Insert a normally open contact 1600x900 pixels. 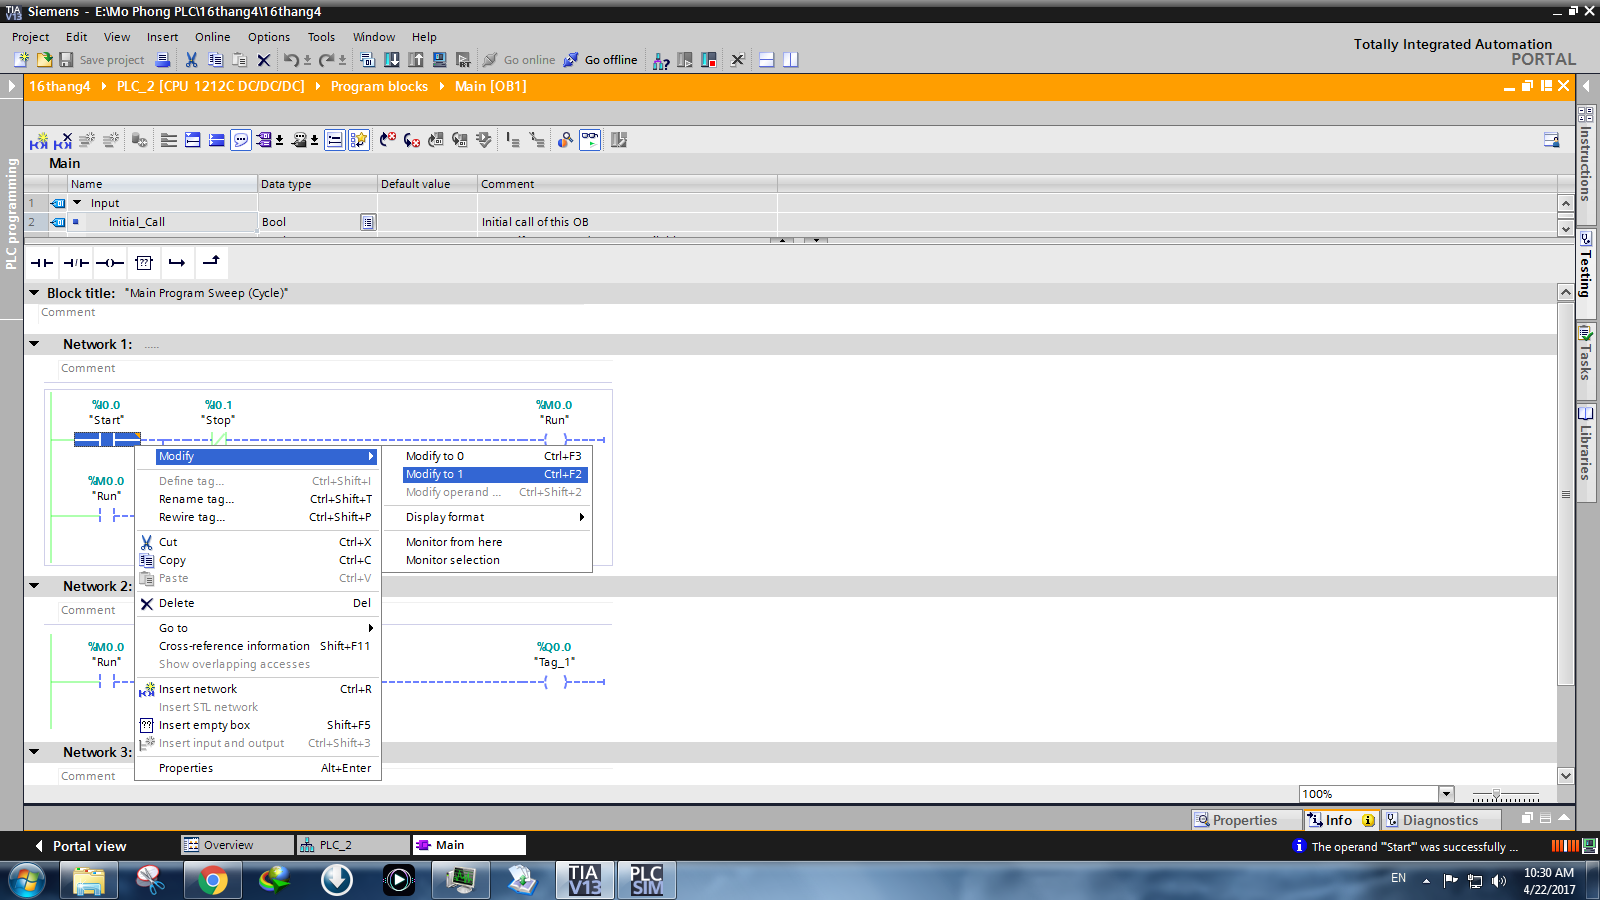42,263
